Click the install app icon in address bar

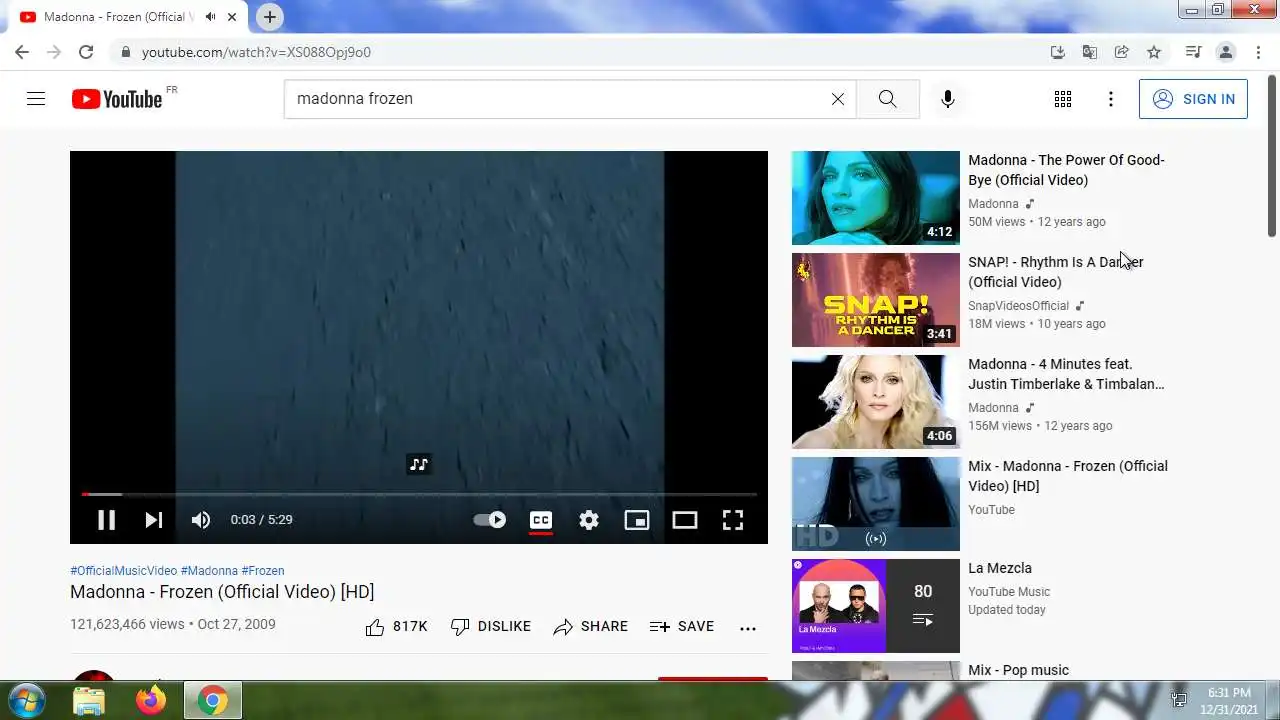(1058, 52)
